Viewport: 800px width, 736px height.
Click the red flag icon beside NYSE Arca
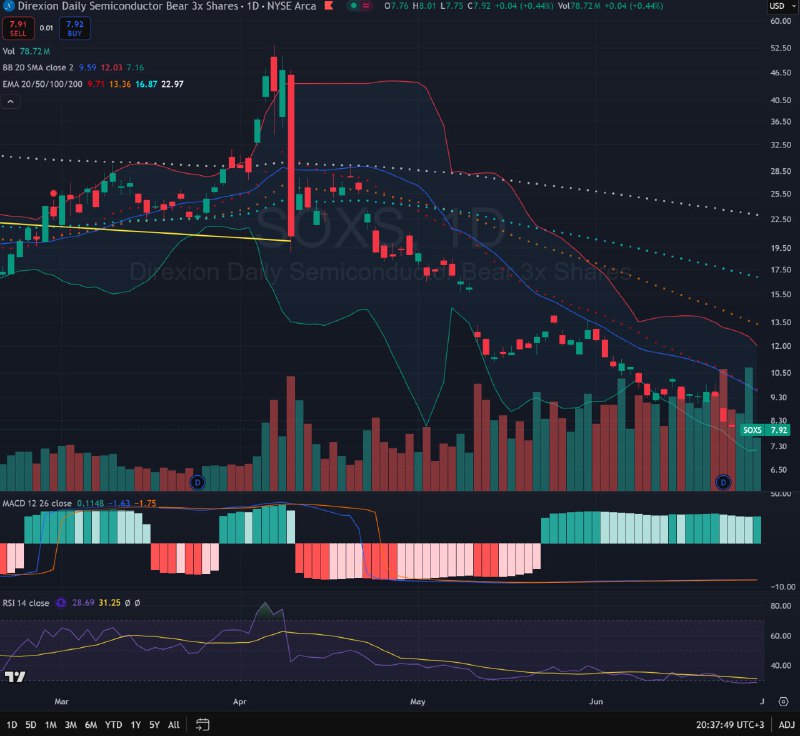click(329, 6)
